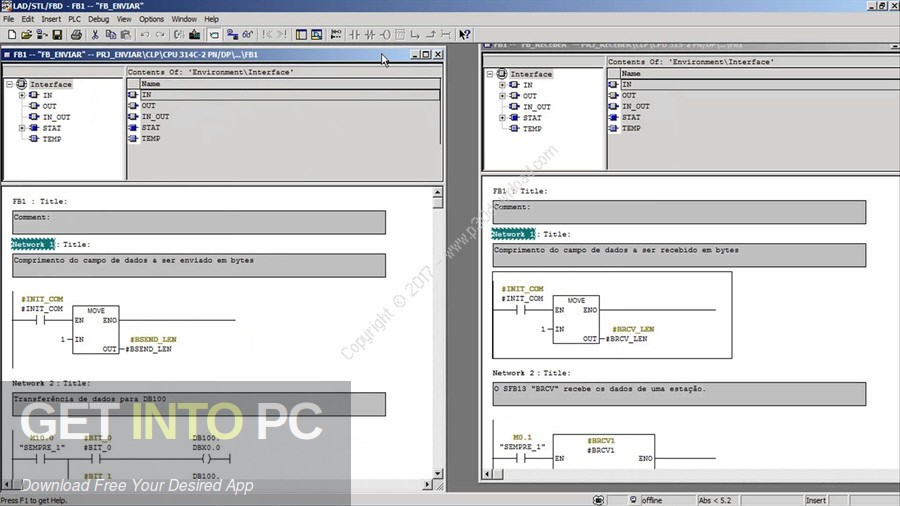900x506 pixels.
Task: Maximize the FB_ENVIAR child window
Action: coord(426,55)
